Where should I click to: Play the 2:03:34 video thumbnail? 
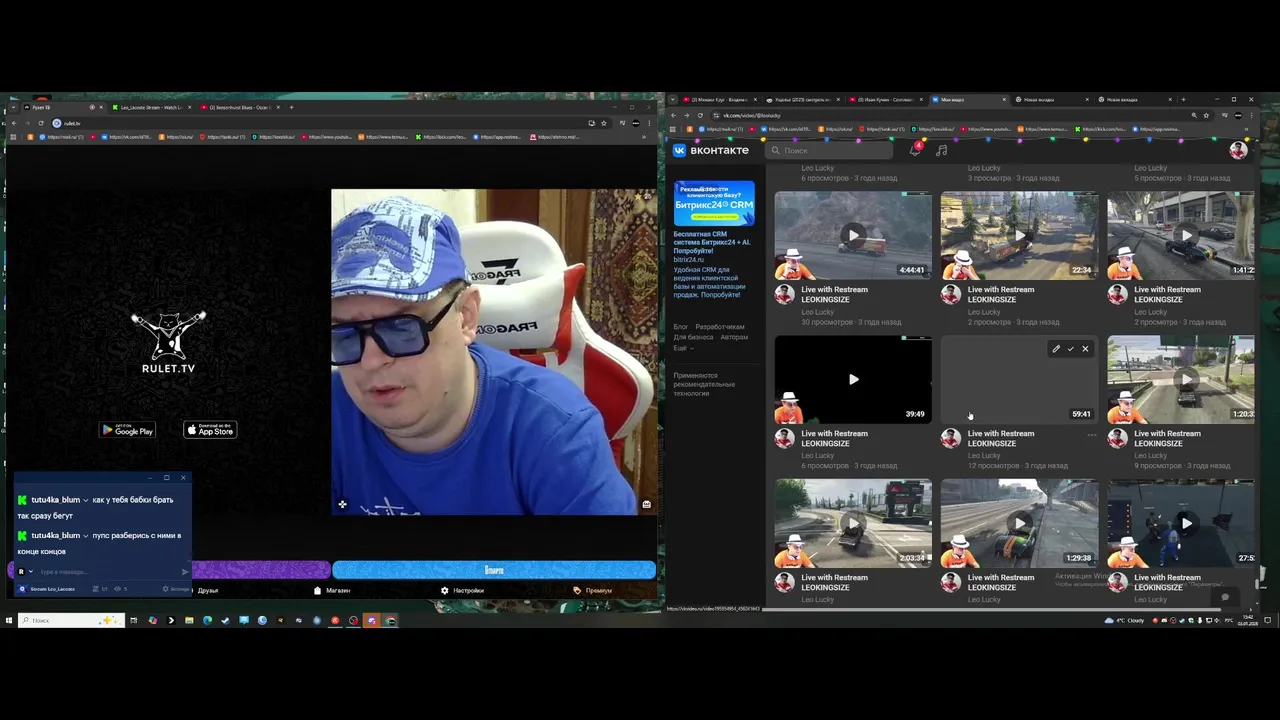coord(853,523)
